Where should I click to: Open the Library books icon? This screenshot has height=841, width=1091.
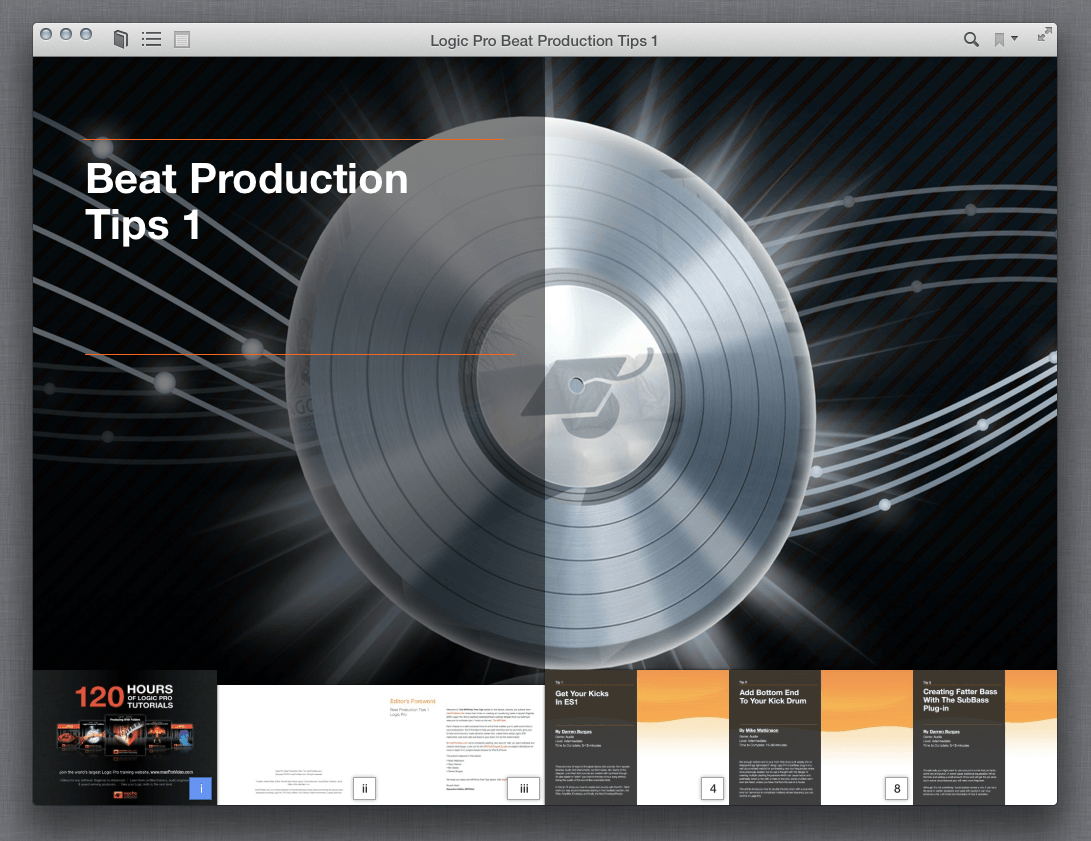tap(120, 40)
